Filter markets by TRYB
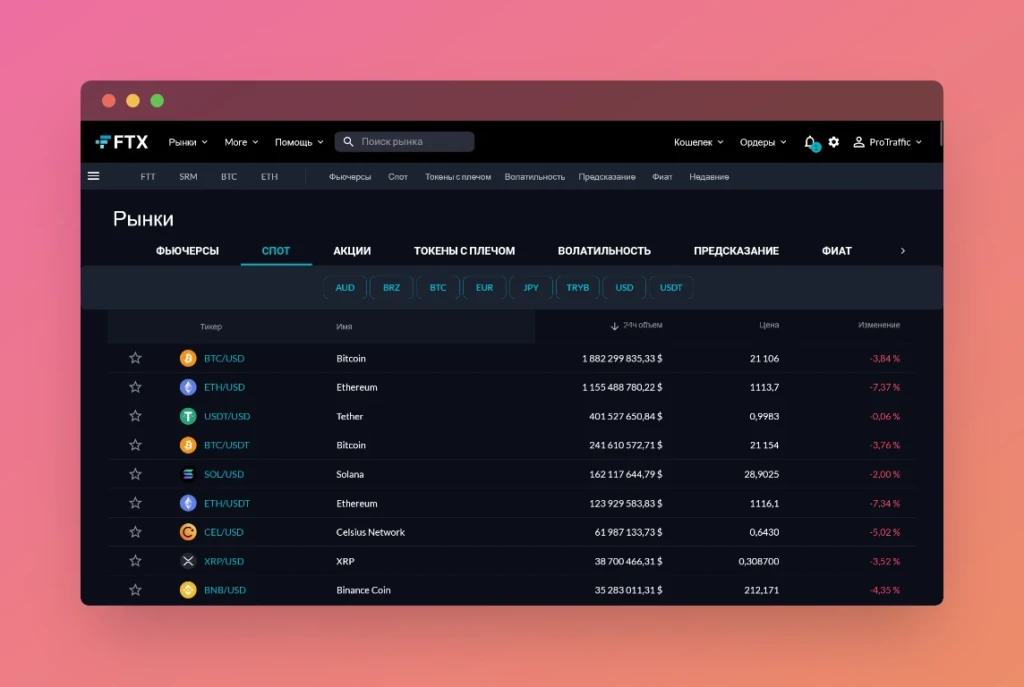The height and width of the screenshot is (687, 1024). (578, 287)
